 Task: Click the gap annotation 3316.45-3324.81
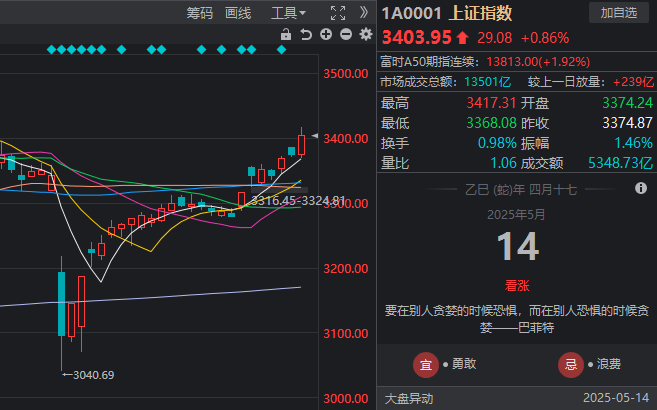pyautogui.click(x=298, y=201)
